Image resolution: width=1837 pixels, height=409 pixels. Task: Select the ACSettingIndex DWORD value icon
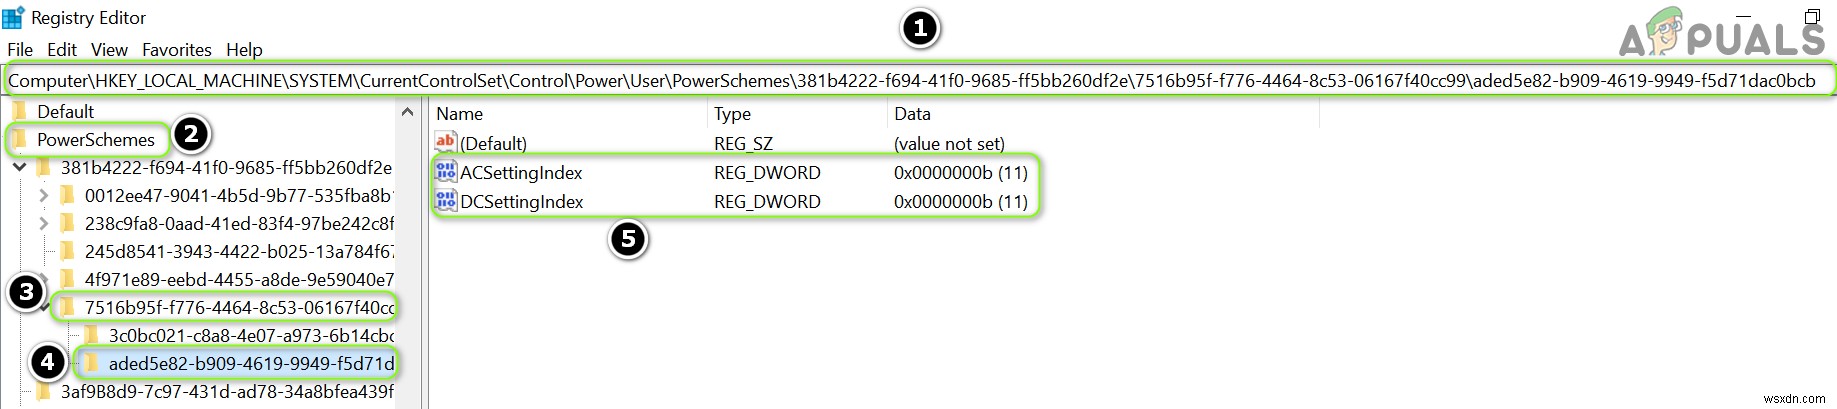click(446, 172)
